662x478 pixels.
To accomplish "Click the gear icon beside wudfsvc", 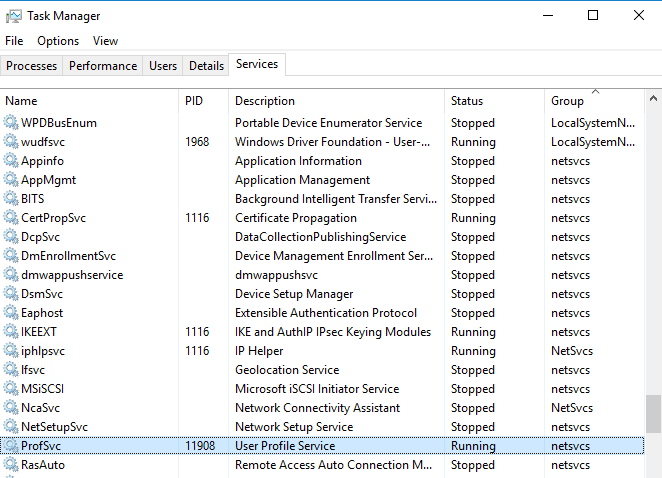I will click(x=11, y=141).
